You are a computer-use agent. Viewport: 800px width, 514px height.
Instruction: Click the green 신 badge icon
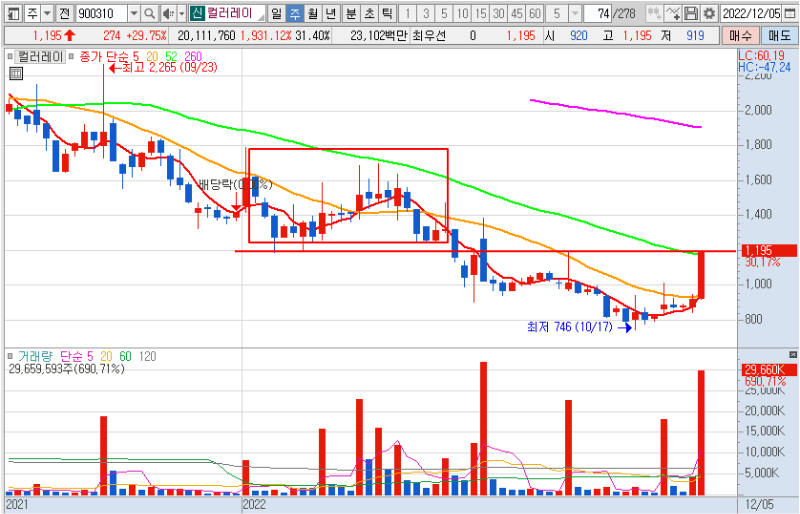point(197,13)
